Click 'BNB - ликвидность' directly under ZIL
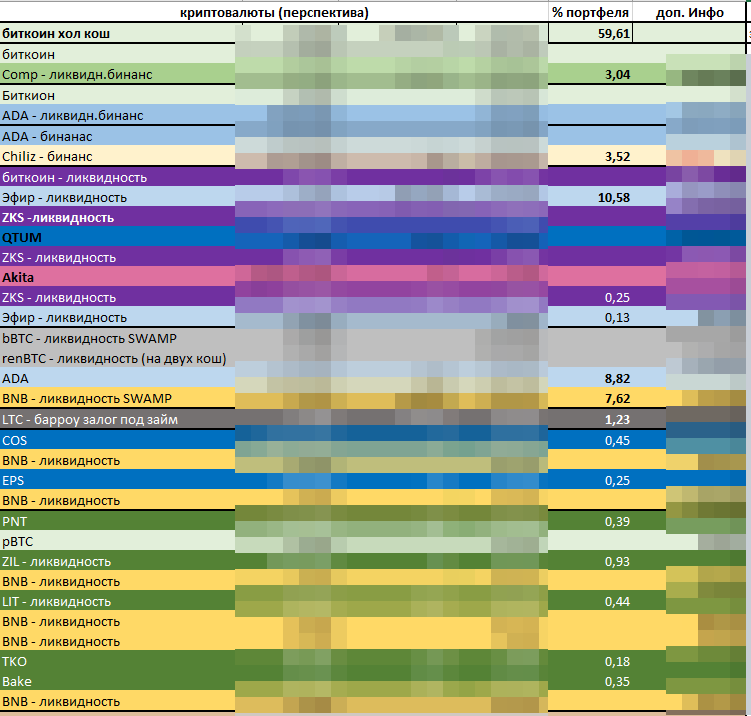751x716 pixels. (x=61, y=581)
